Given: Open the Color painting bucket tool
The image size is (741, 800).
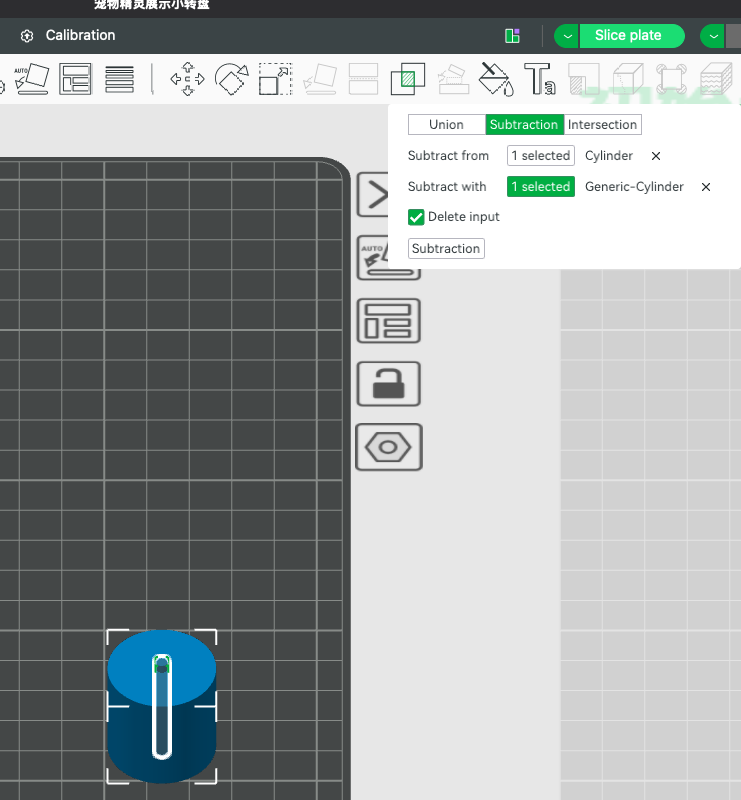Looking at the screenshot, I should click(496, 79).
